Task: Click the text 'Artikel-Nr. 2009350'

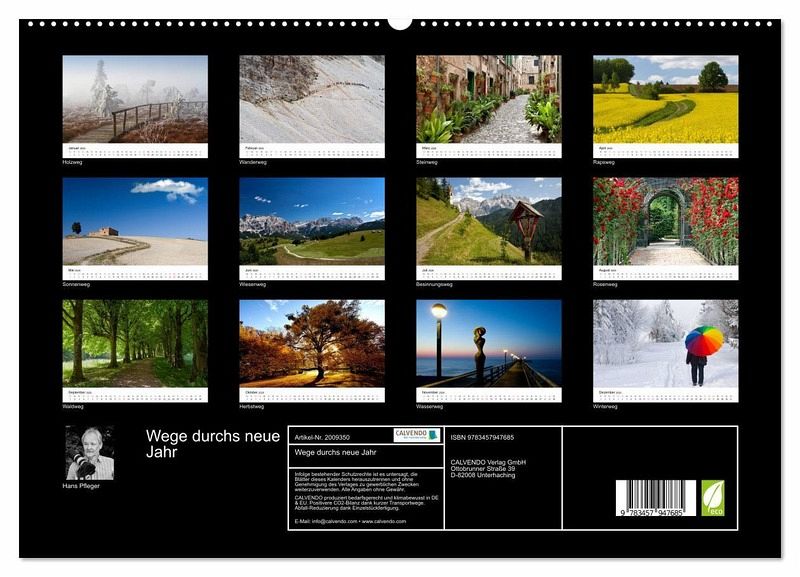Action: click(x=322, y=437)
